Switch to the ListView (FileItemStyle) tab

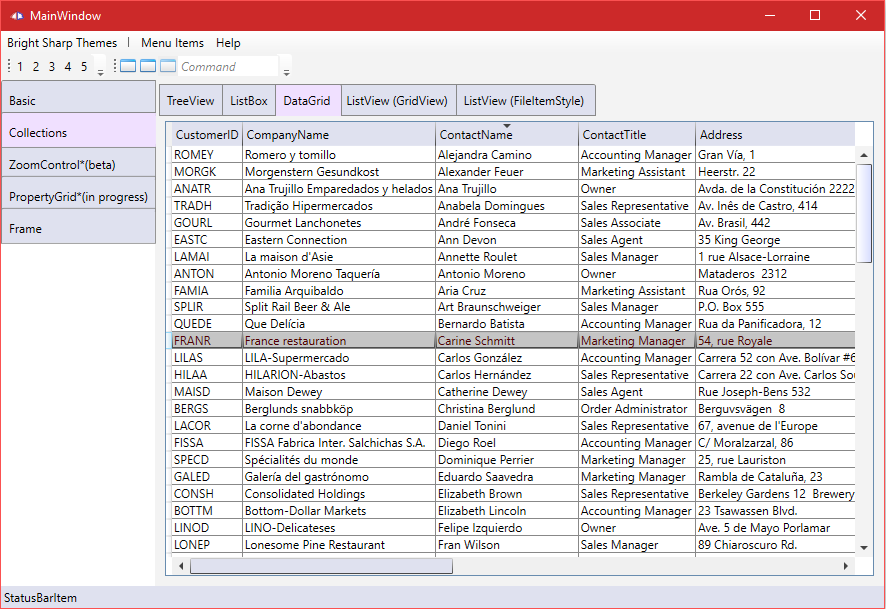tap(526, 101)
